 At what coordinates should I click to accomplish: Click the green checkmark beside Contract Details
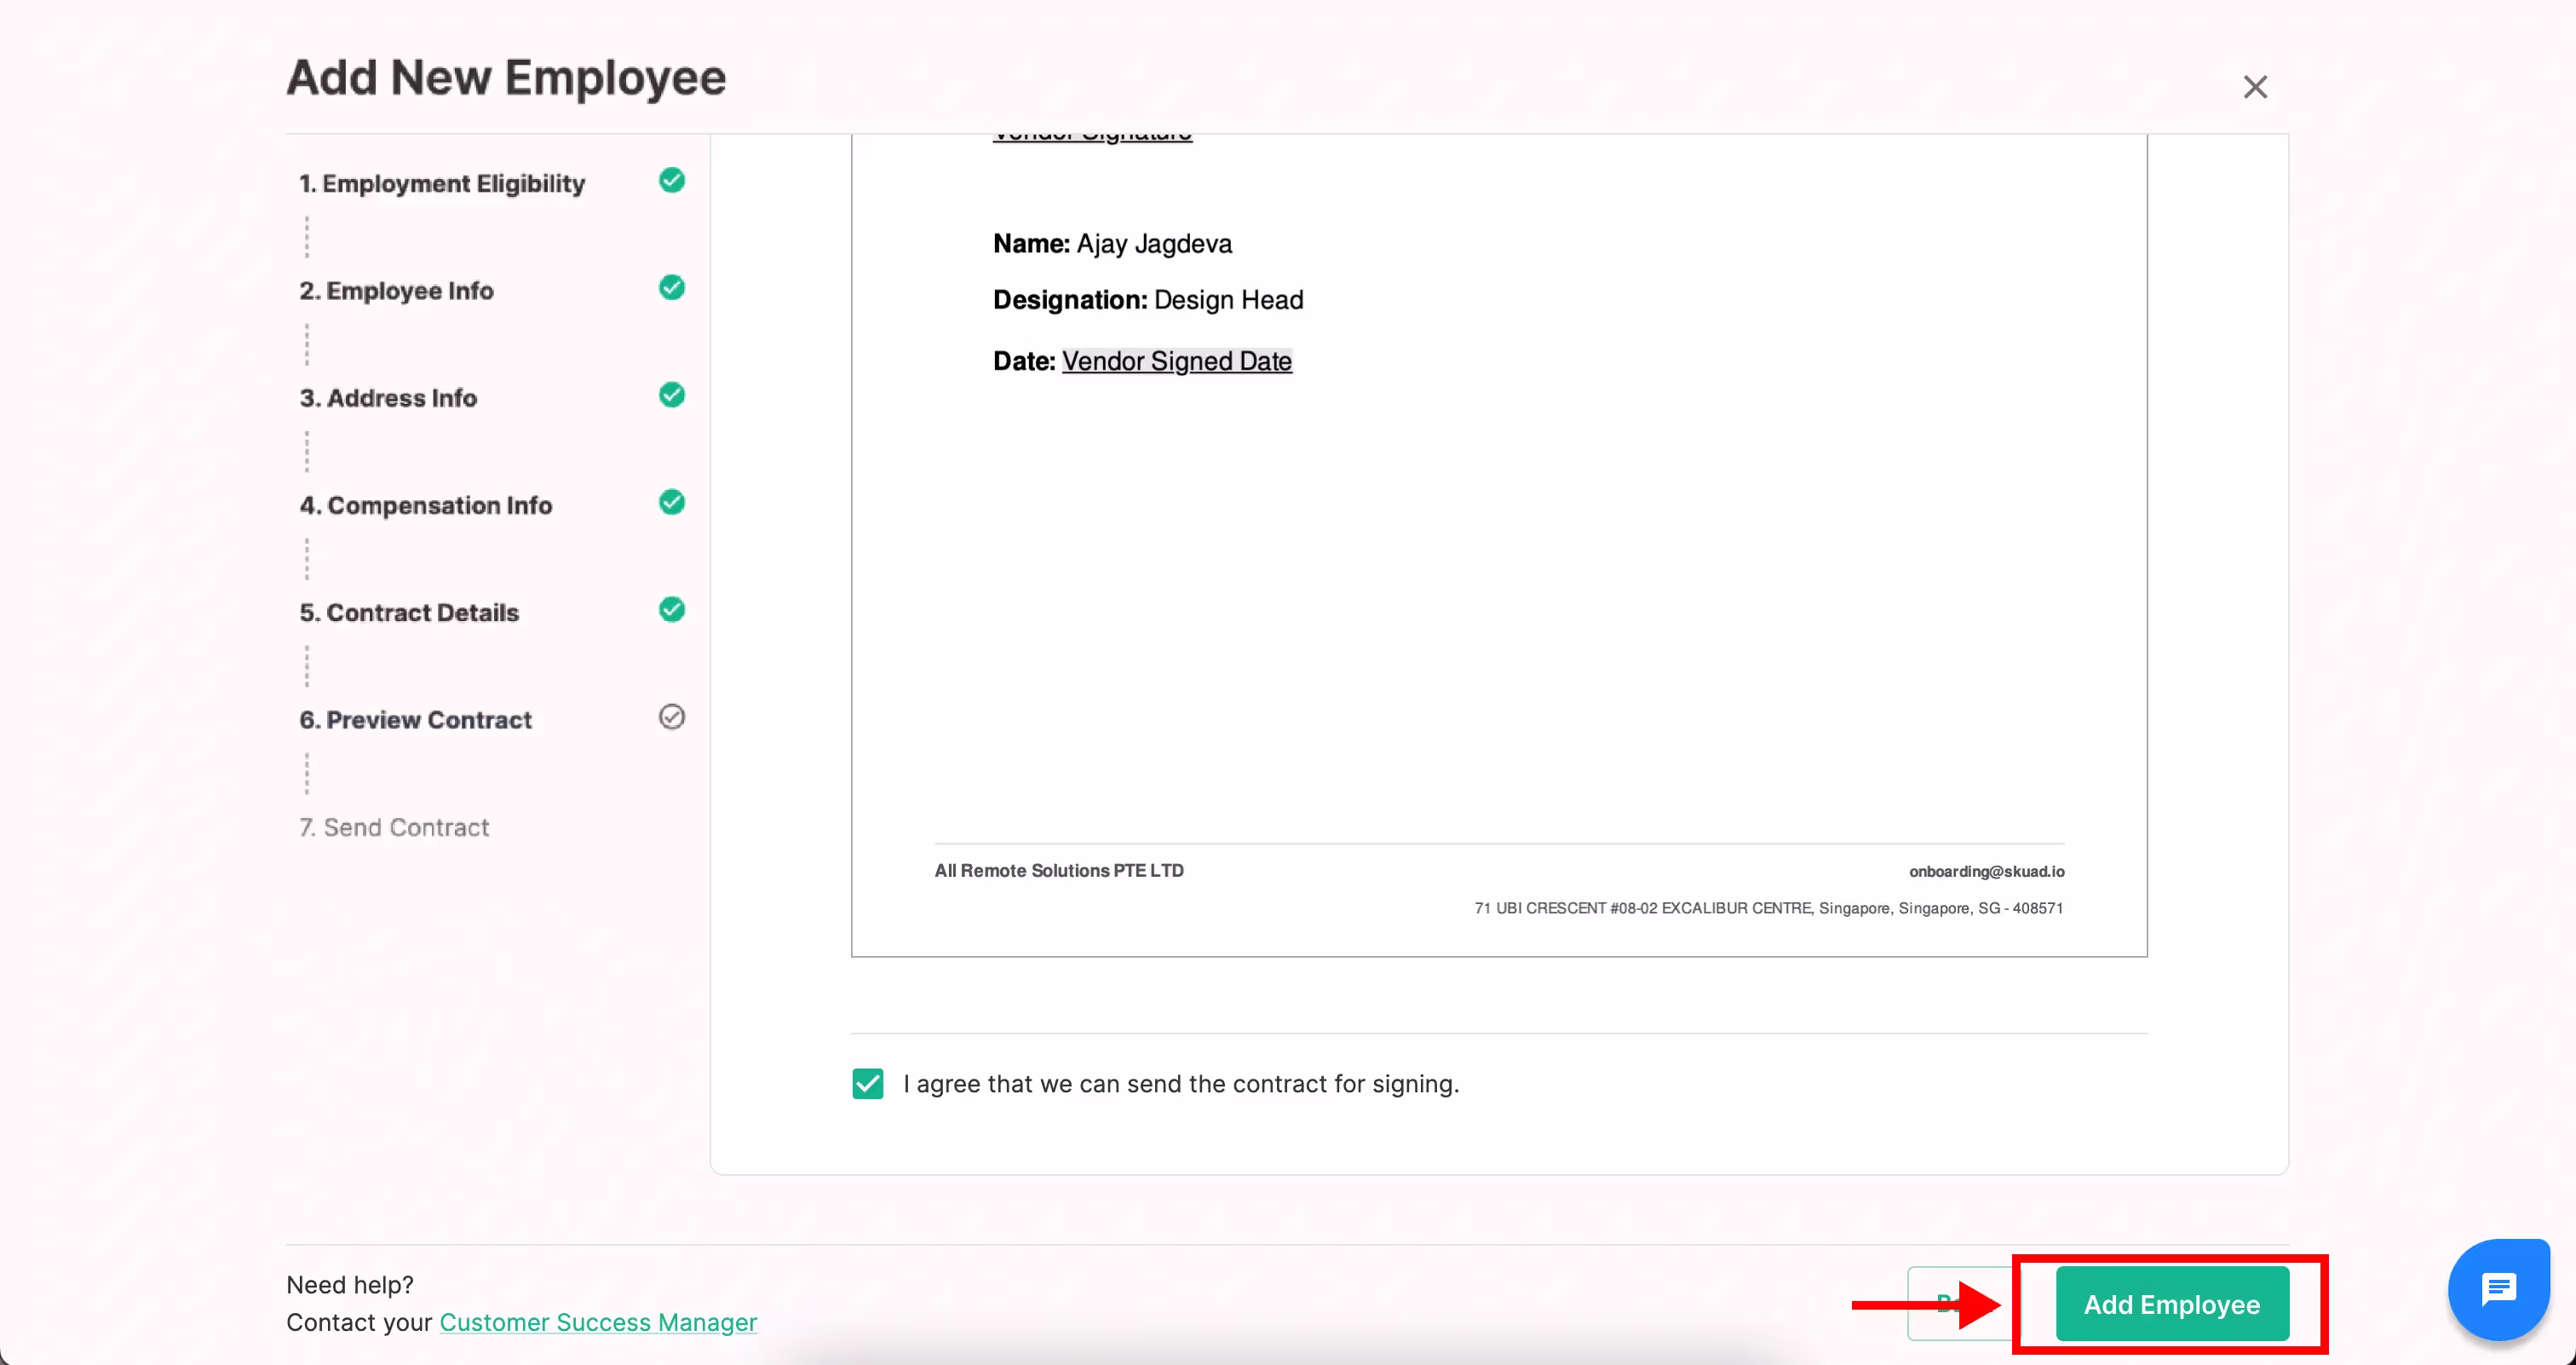coord(672,610)
